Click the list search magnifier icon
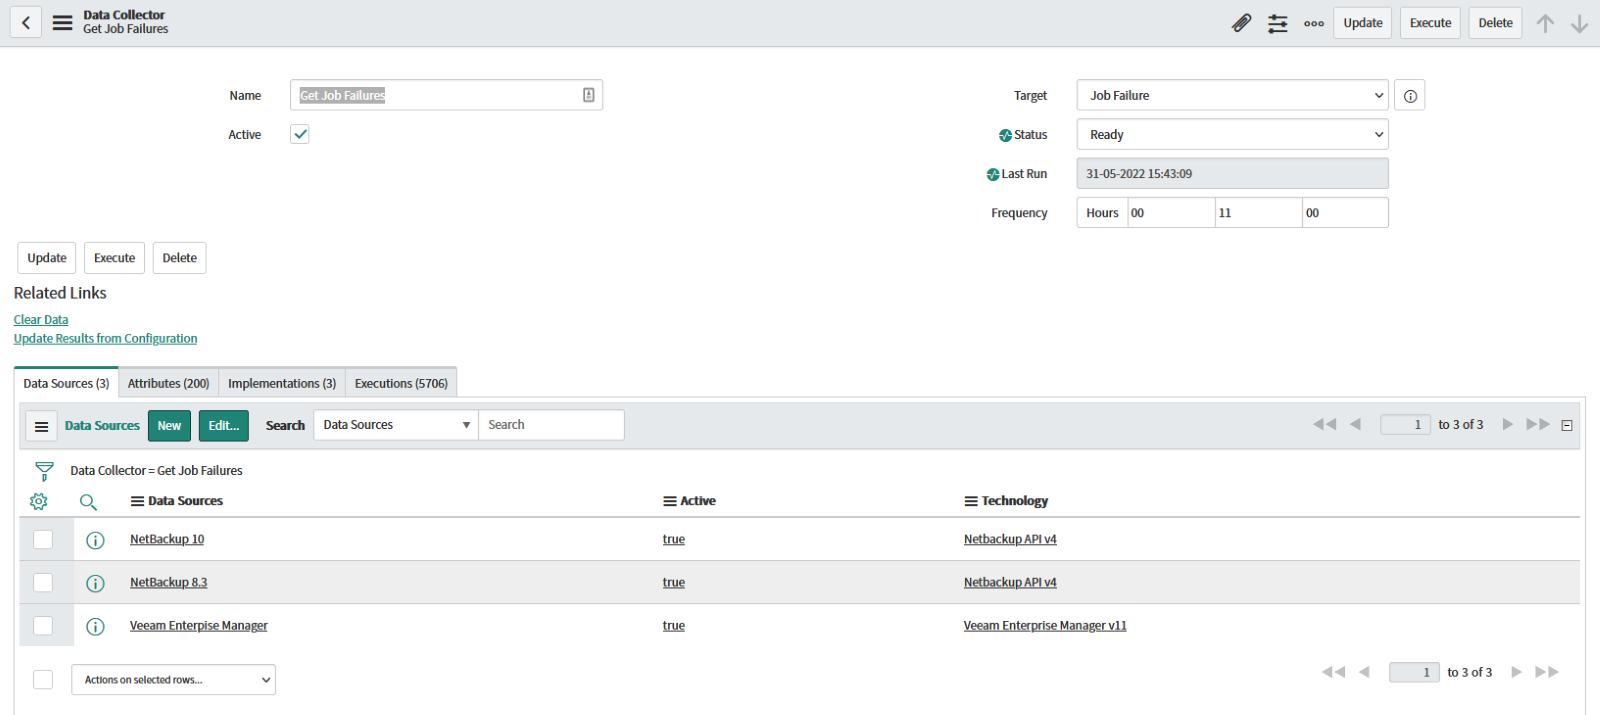Viewport: 1600px width, 715px height. pos(88,502)
